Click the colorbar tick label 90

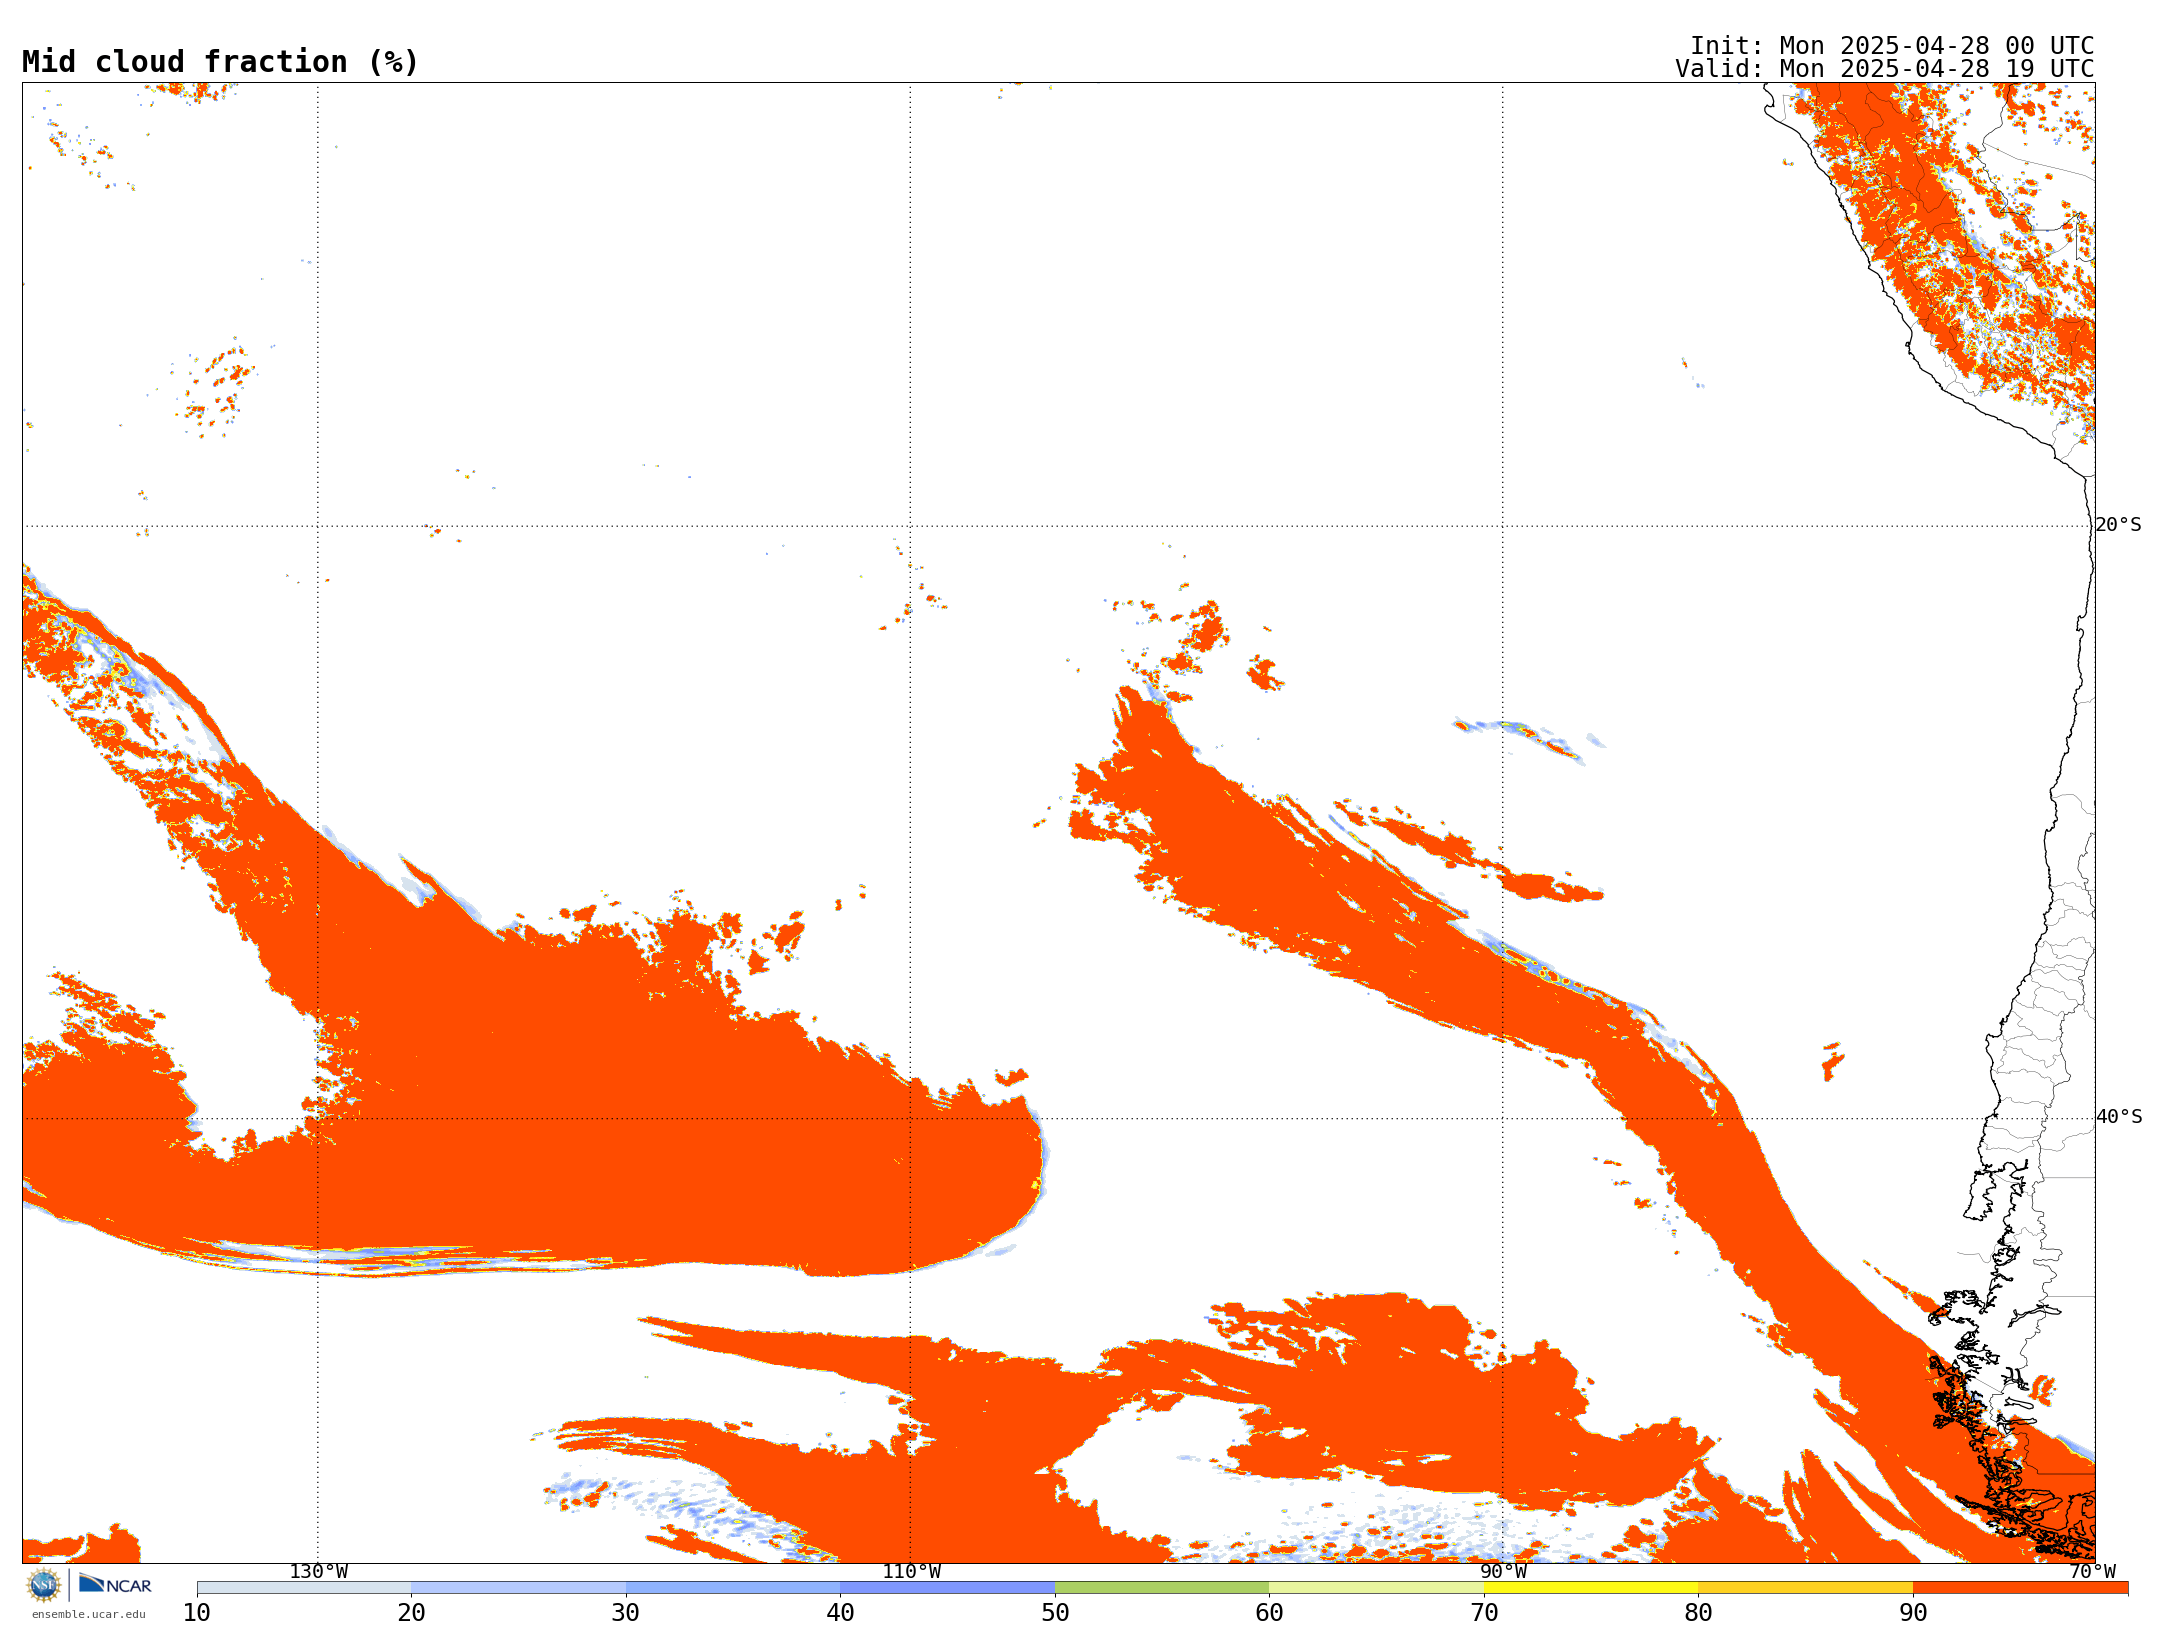tap(1913, 1612)
